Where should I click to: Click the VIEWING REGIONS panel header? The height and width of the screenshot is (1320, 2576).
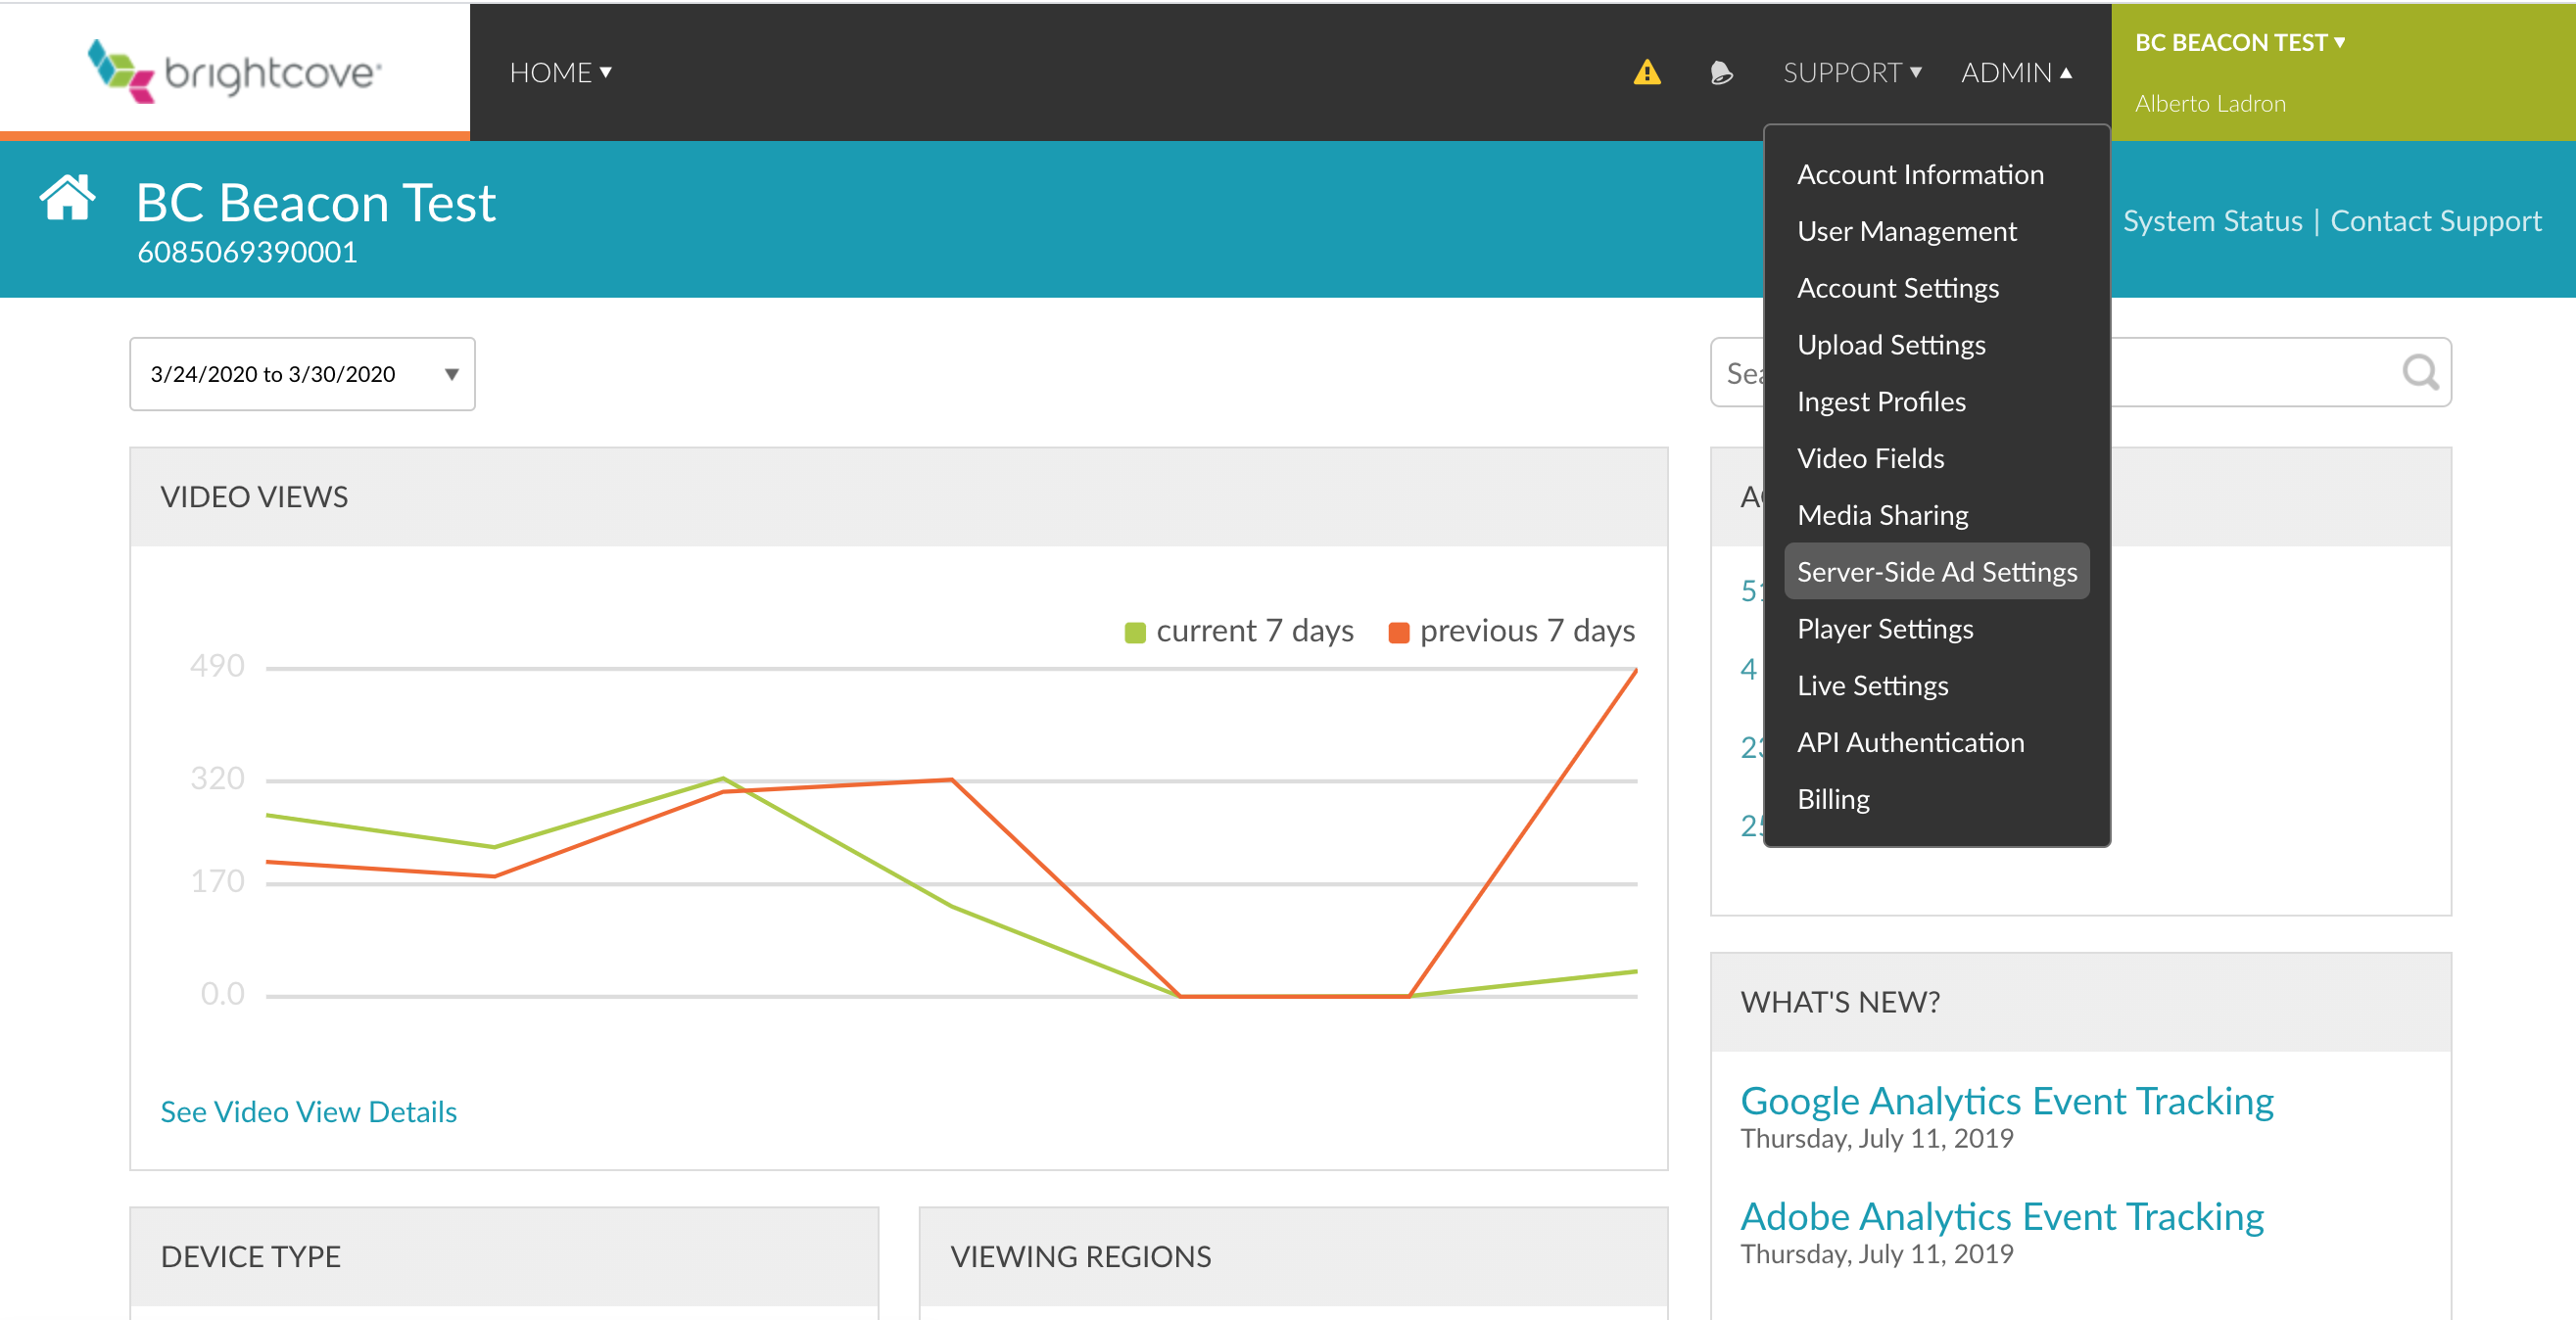(x=1293, y=1257)
